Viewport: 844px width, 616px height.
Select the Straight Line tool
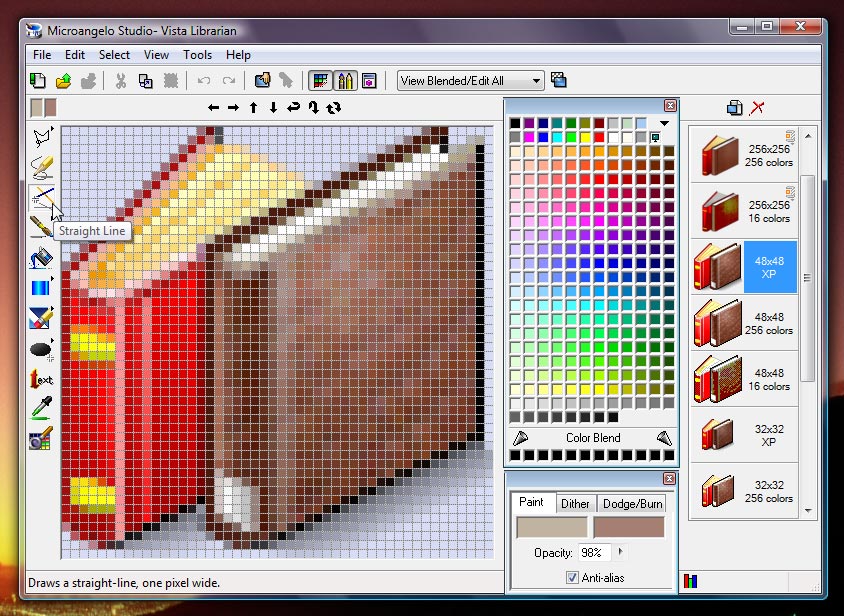tap(40, 198)
